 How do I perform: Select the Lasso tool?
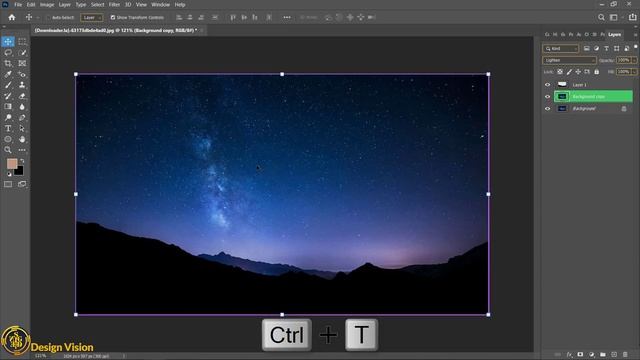(8, 53)
